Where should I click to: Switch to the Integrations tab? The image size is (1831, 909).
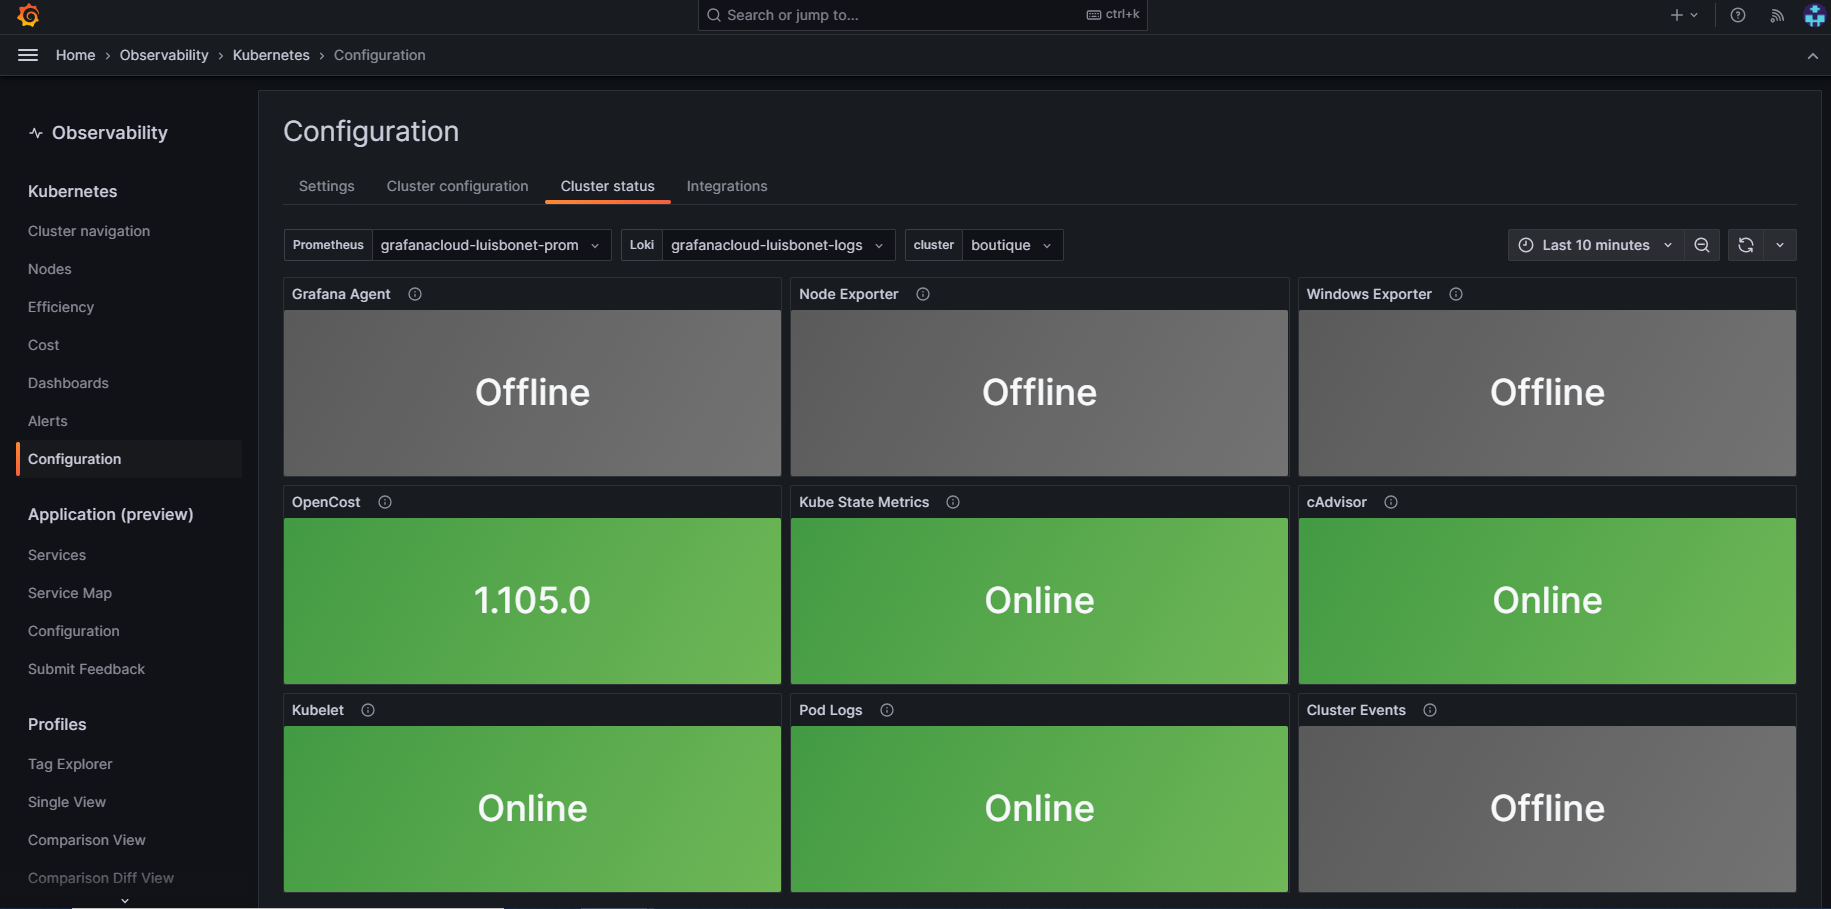[x=727, y=186]
